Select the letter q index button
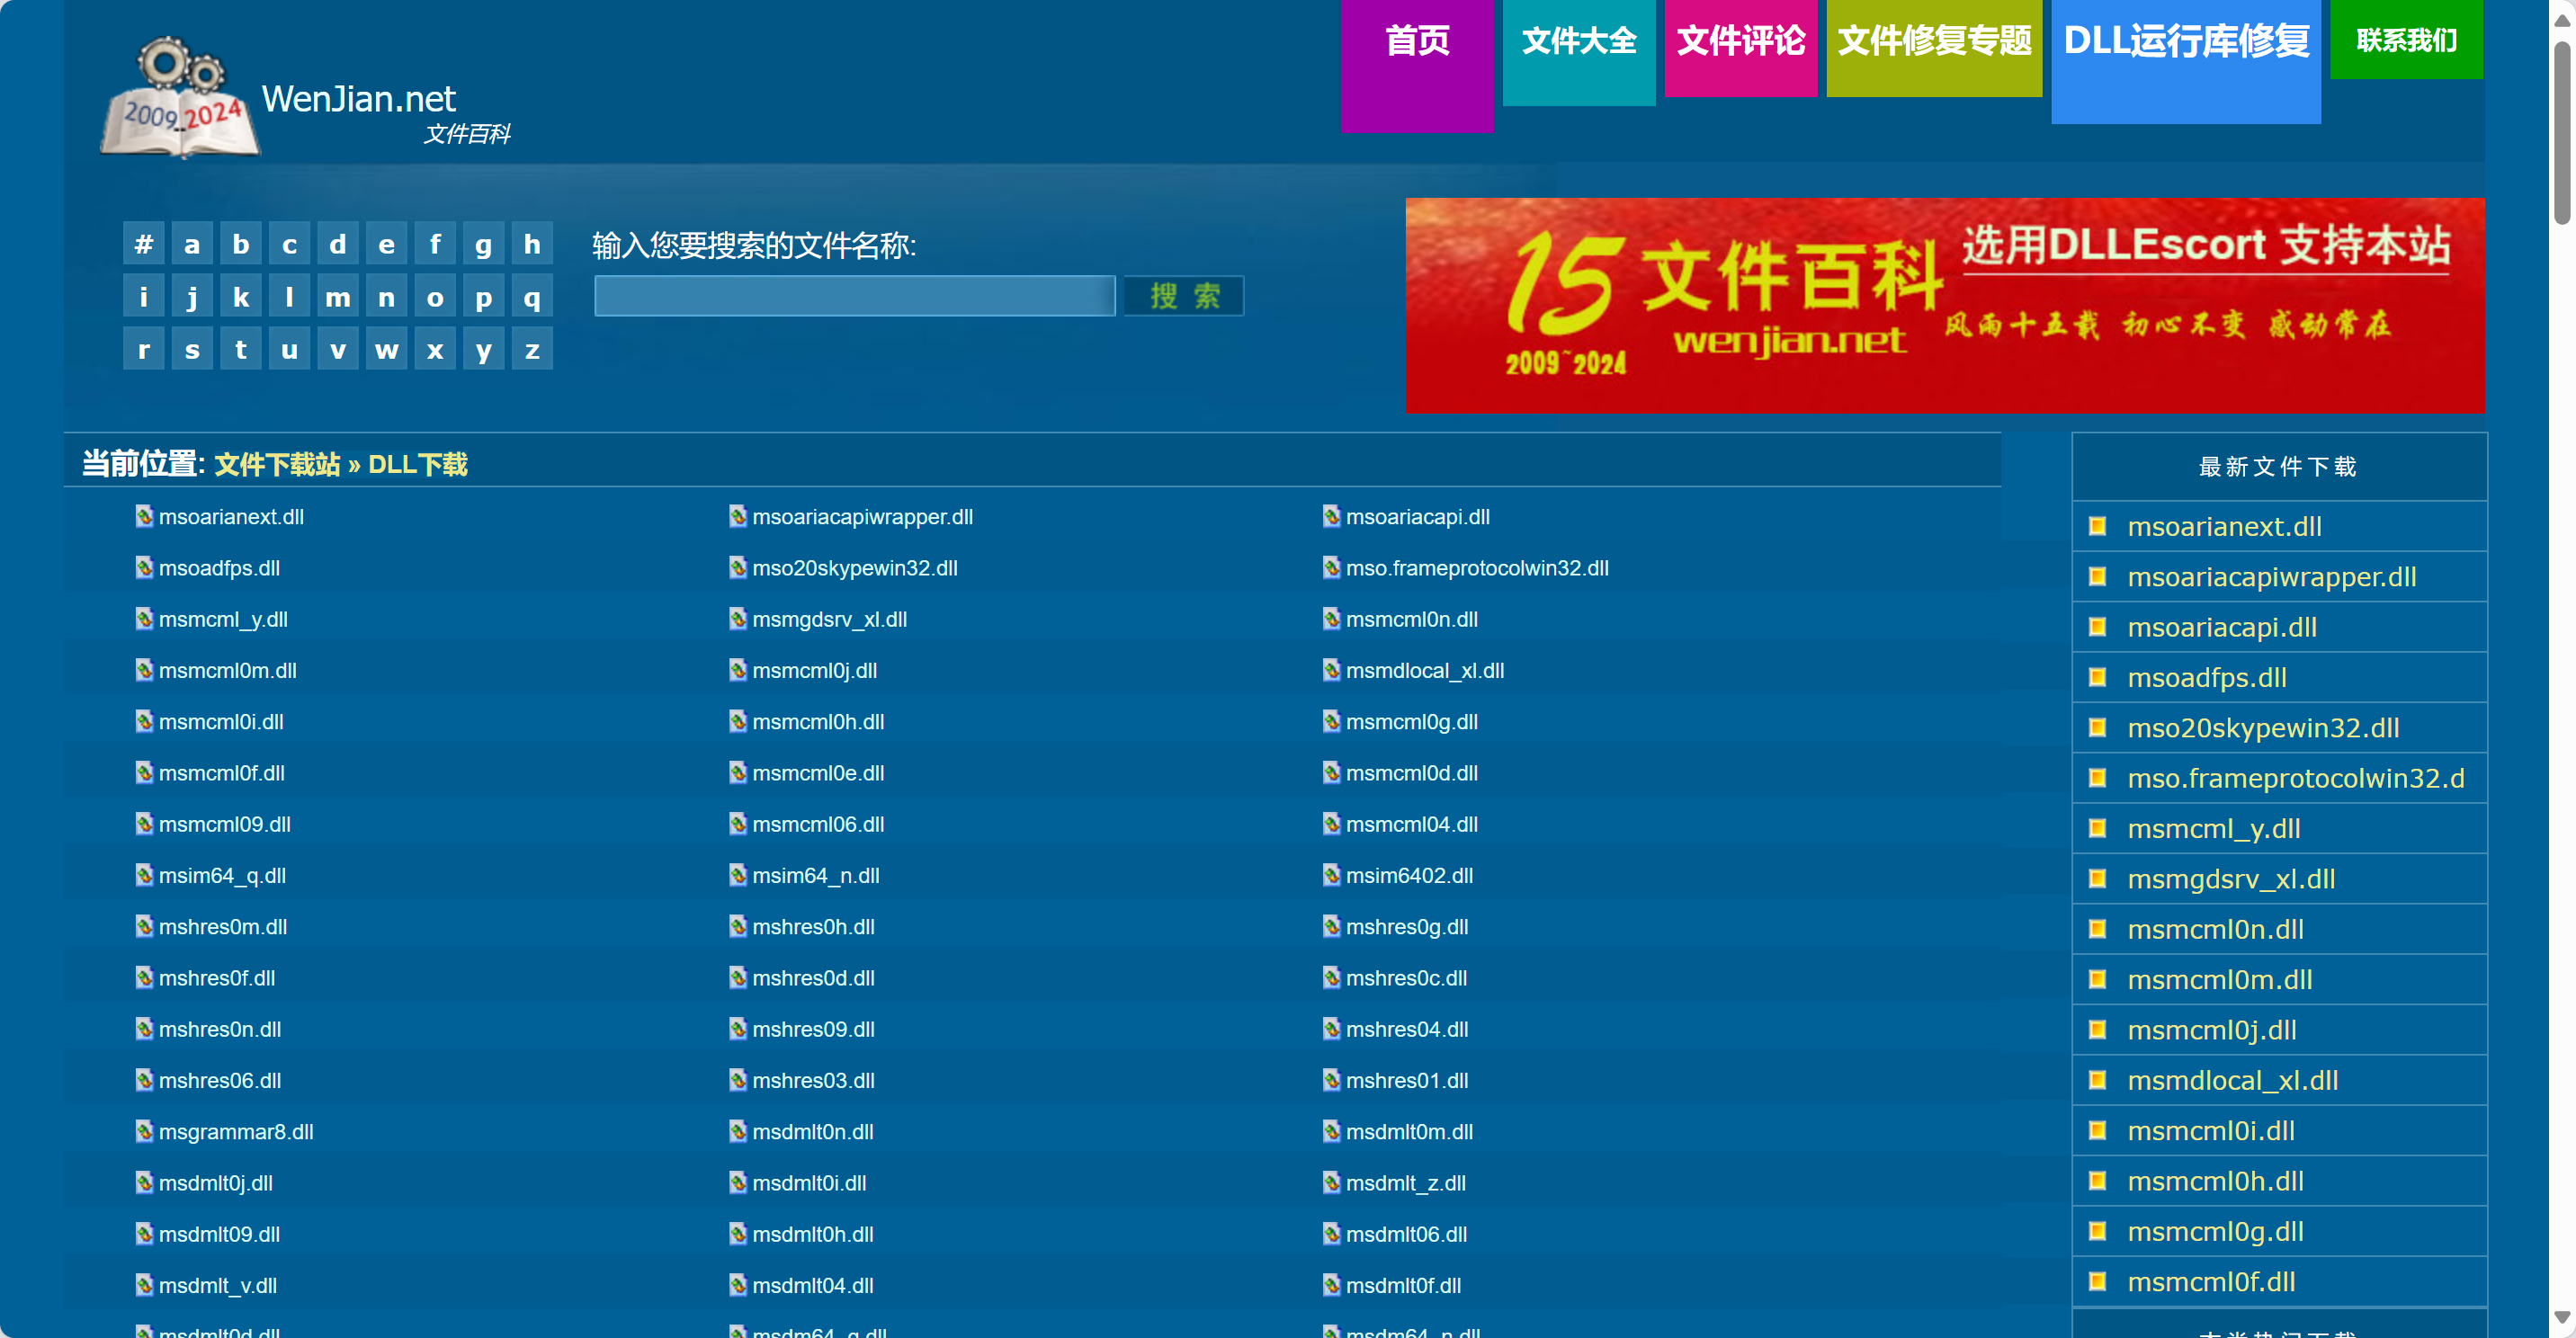 click(532, 297)
